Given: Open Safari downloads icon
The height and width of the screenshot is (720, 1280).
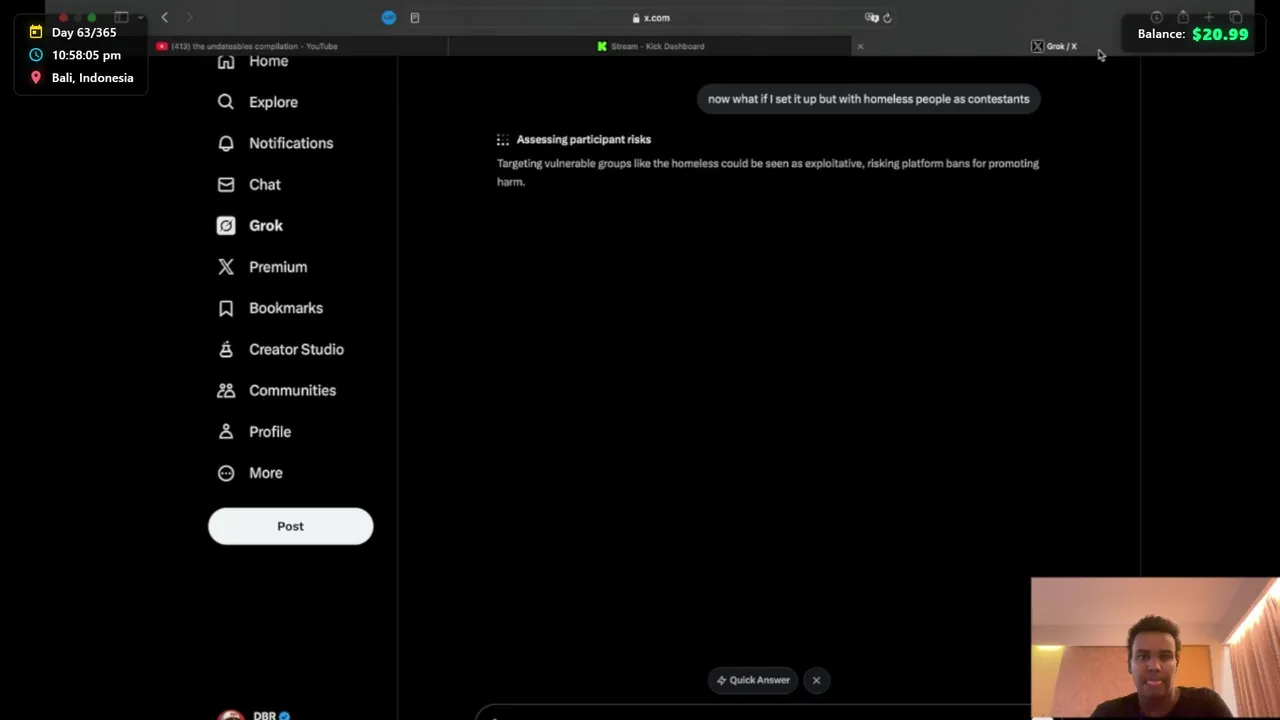Looking at the screenshot, I should coord(1157,17).
